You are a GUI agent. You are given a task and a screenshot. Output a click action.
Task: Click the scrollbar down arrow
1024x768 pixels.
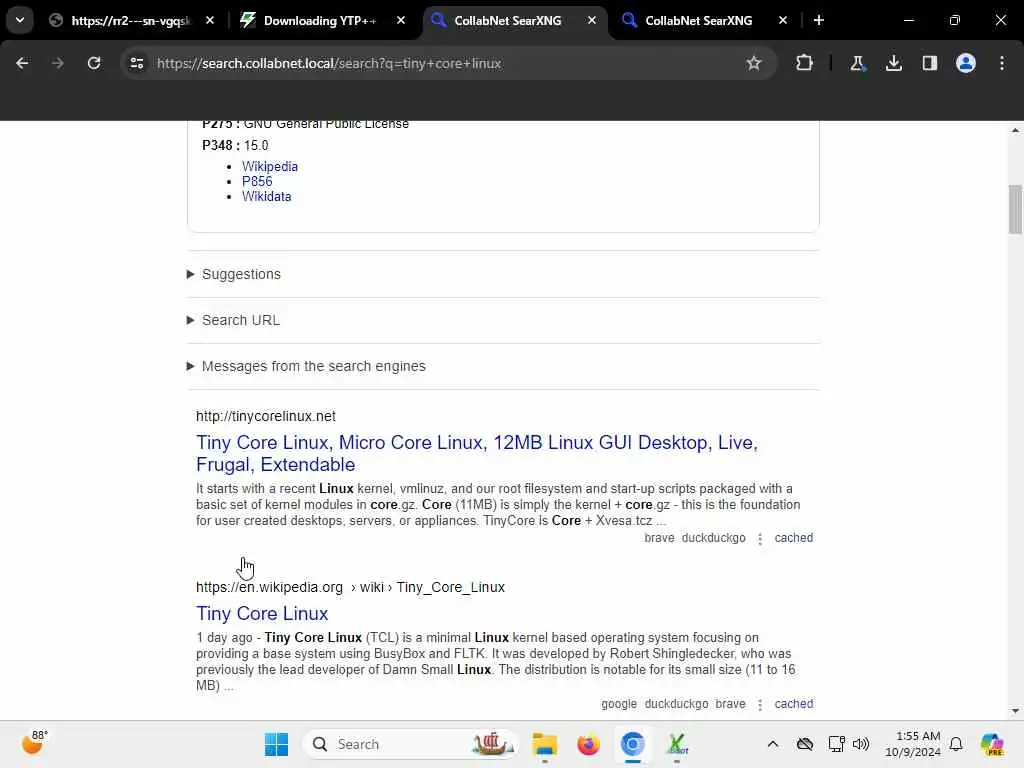(1015, 711)
